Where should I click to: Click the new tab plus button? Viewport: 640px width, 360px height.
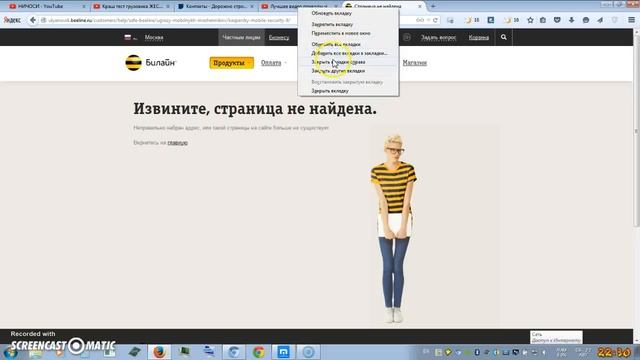pos(433,6)
